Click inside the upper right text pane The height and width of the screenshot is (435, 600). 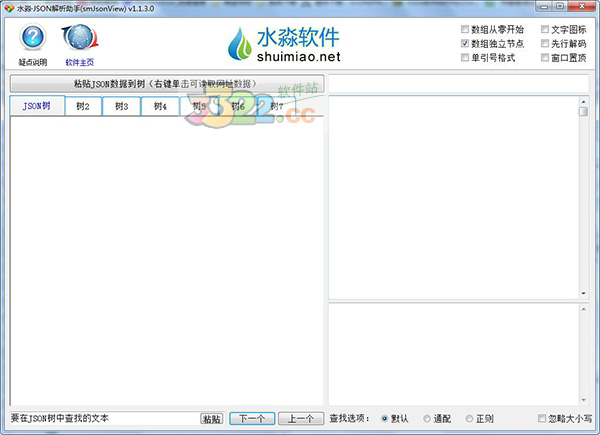click(x=454, y=197)
